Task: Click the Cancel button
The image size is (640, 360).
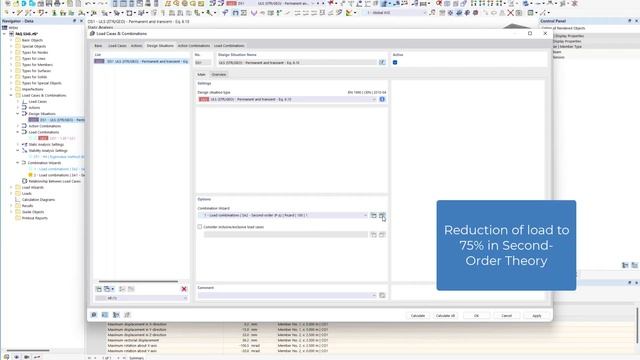Action: pos(506,316)
